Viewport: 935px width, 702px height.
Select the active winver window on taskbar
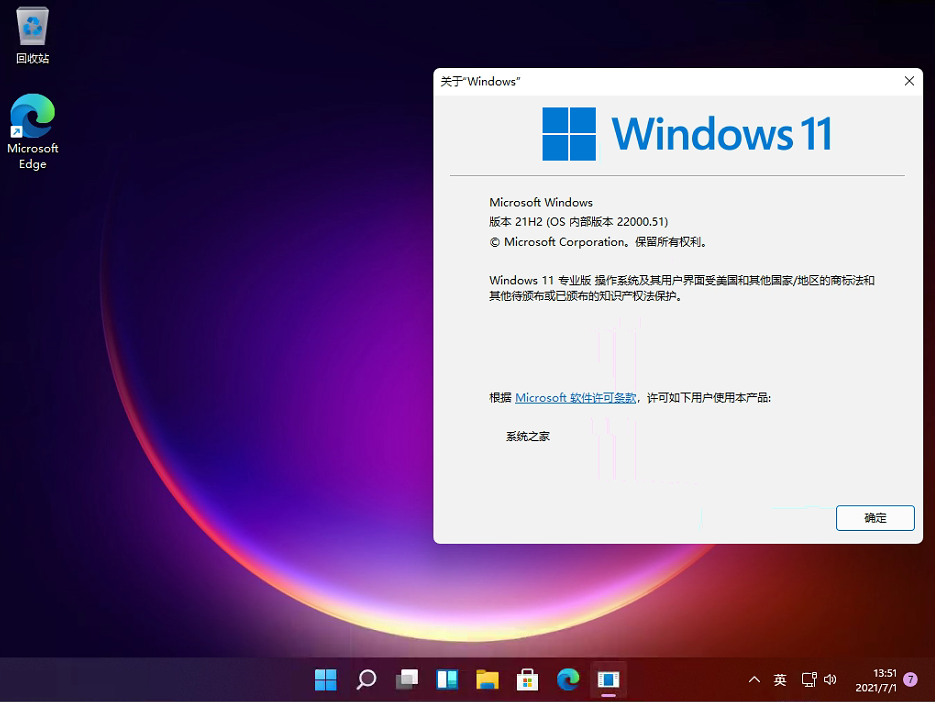point(608,679)
